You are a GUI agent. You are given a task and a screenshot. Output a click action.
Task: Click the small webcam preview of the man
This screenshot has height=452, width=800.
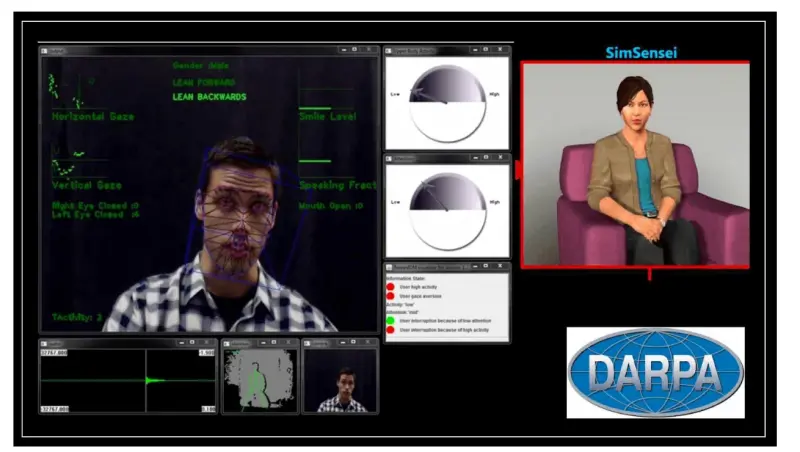click(x=340, y=381)
